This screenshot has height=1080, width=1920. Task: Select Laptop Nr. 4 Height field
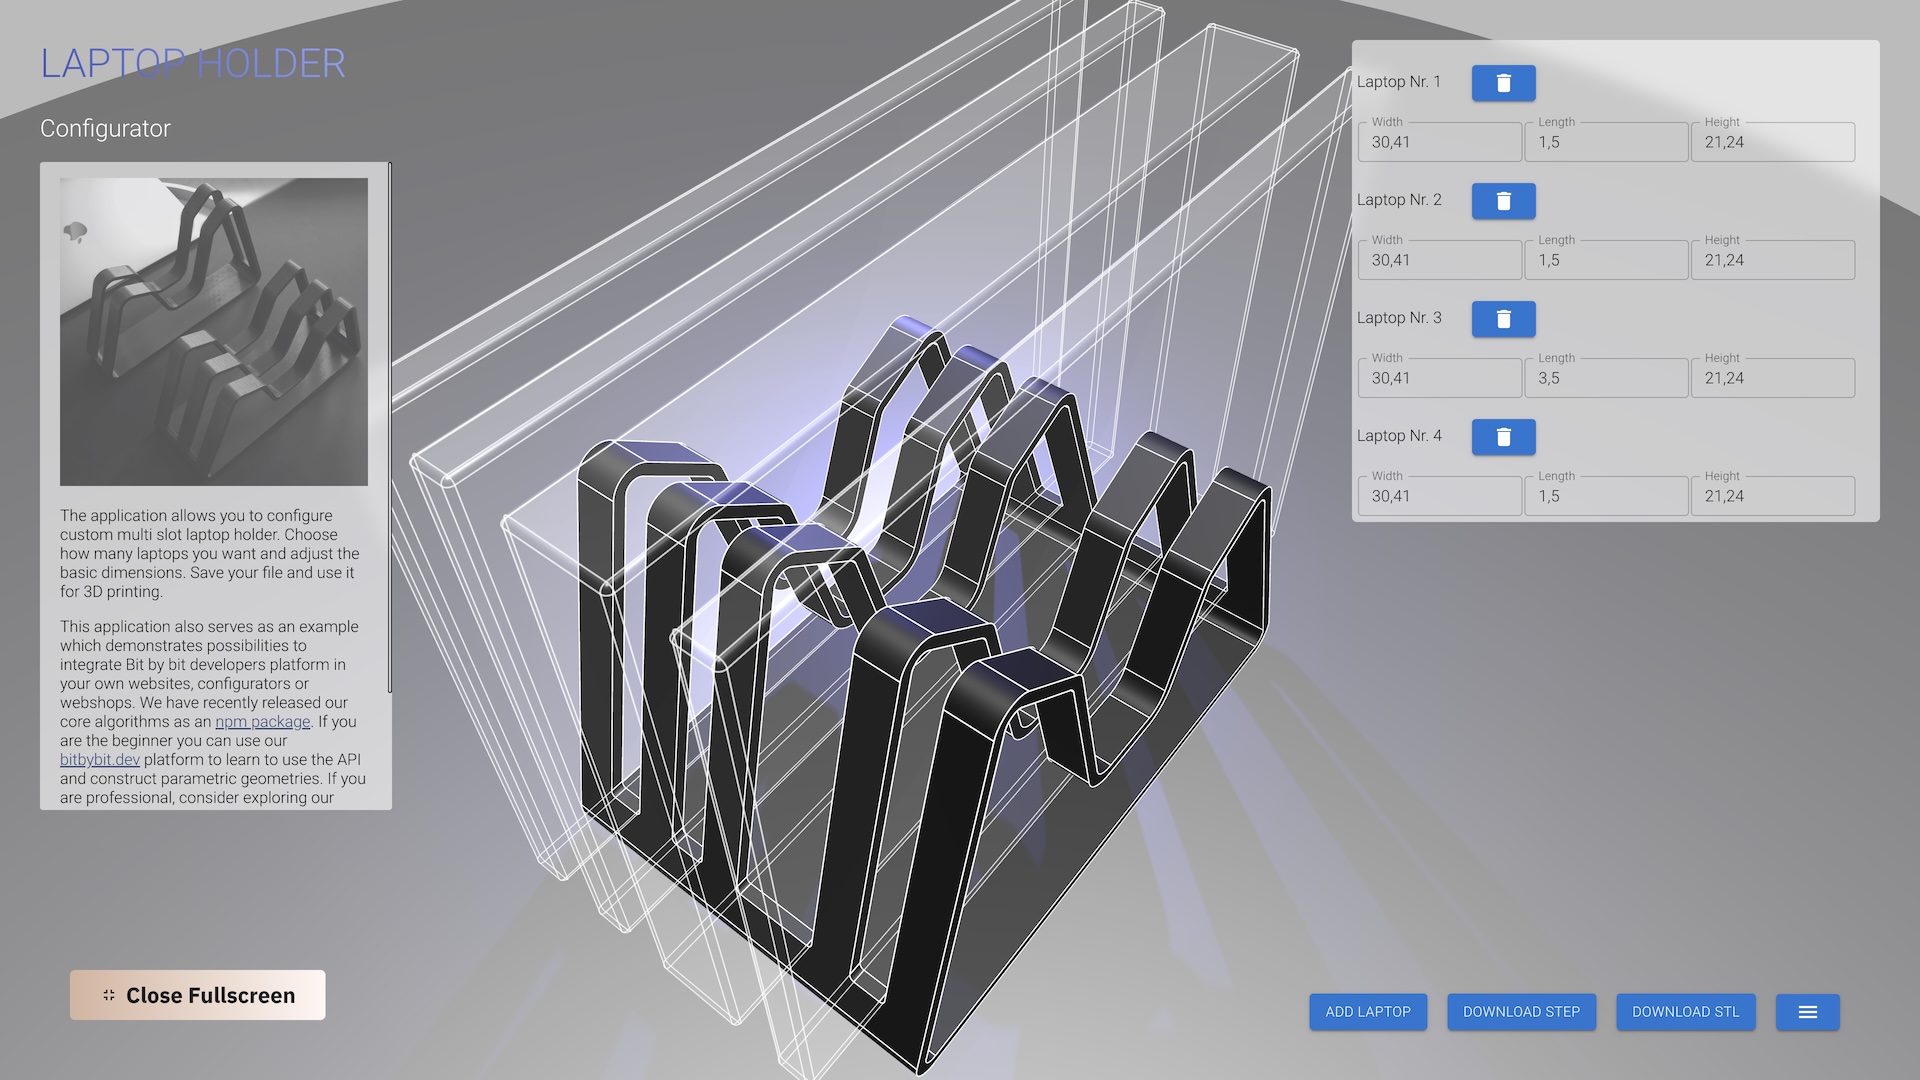click(x=1772, y=496)
